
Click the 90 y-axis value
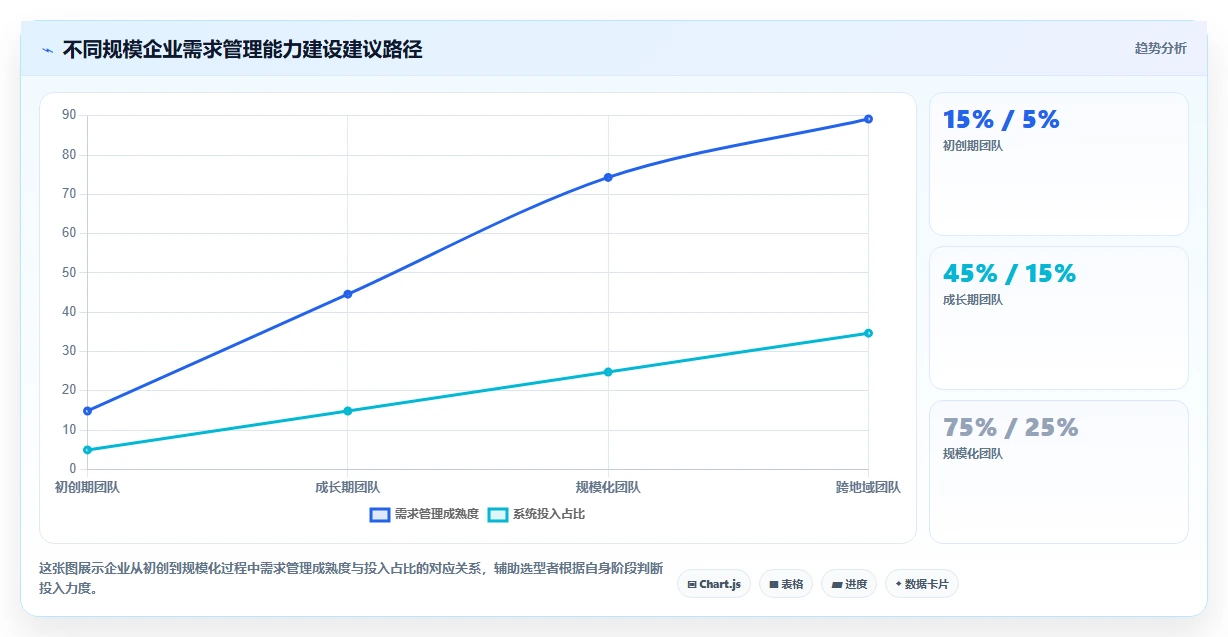(x=69, y=115)
